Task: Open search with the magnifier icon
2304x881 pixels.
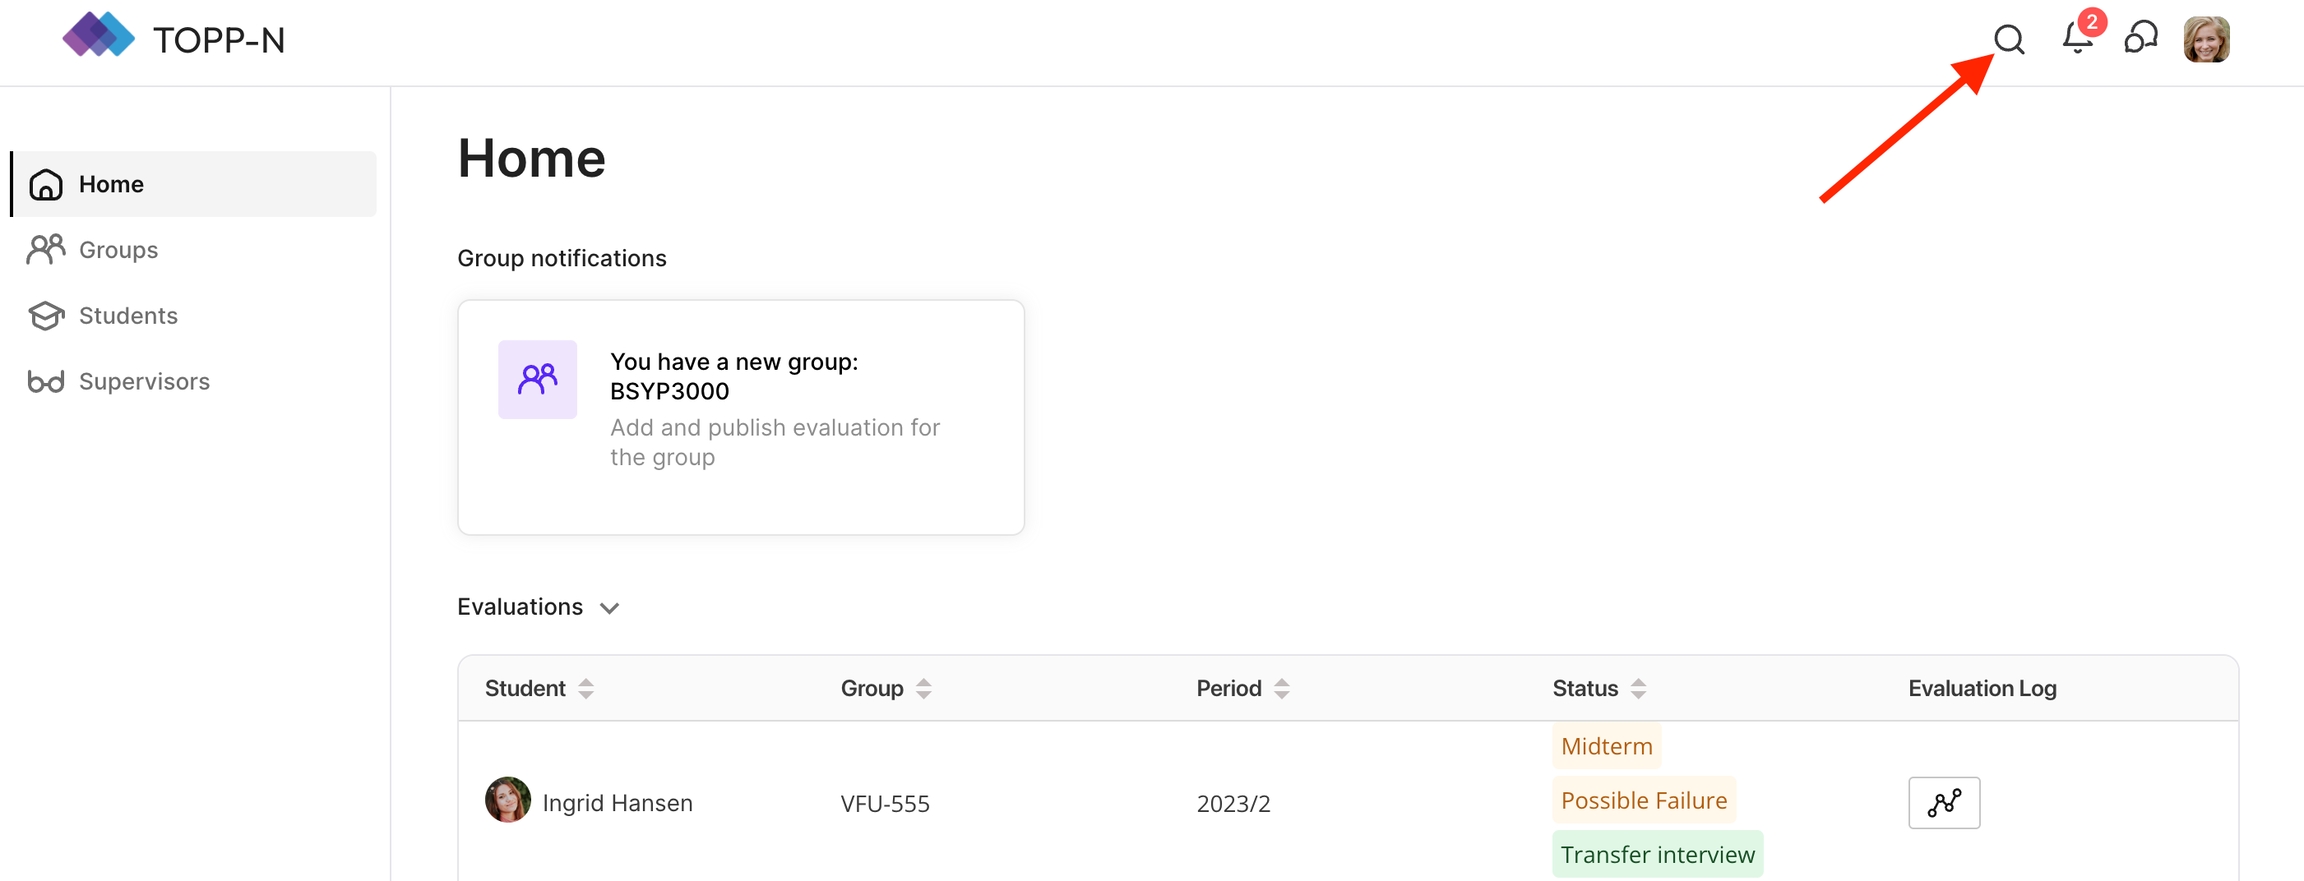Action: 2008,40
